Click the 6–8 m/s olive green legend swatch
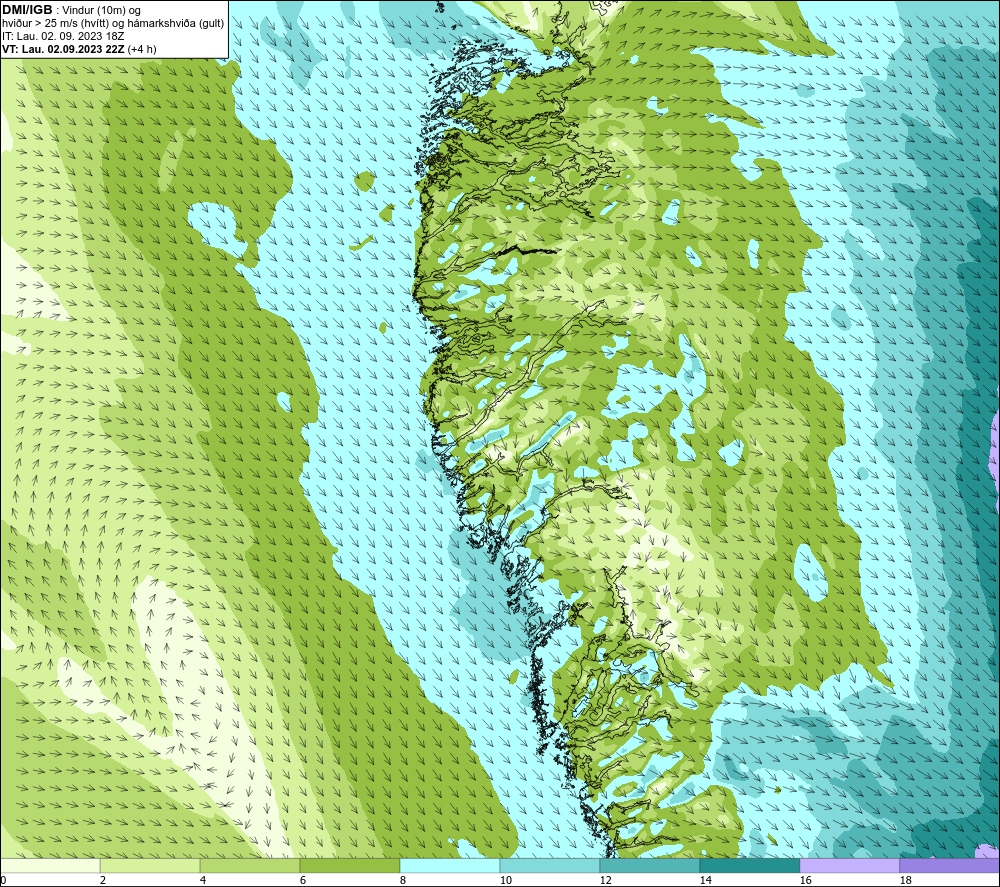Image resolution: width=1000 pixels, height=887 pixels. (349, 865)
